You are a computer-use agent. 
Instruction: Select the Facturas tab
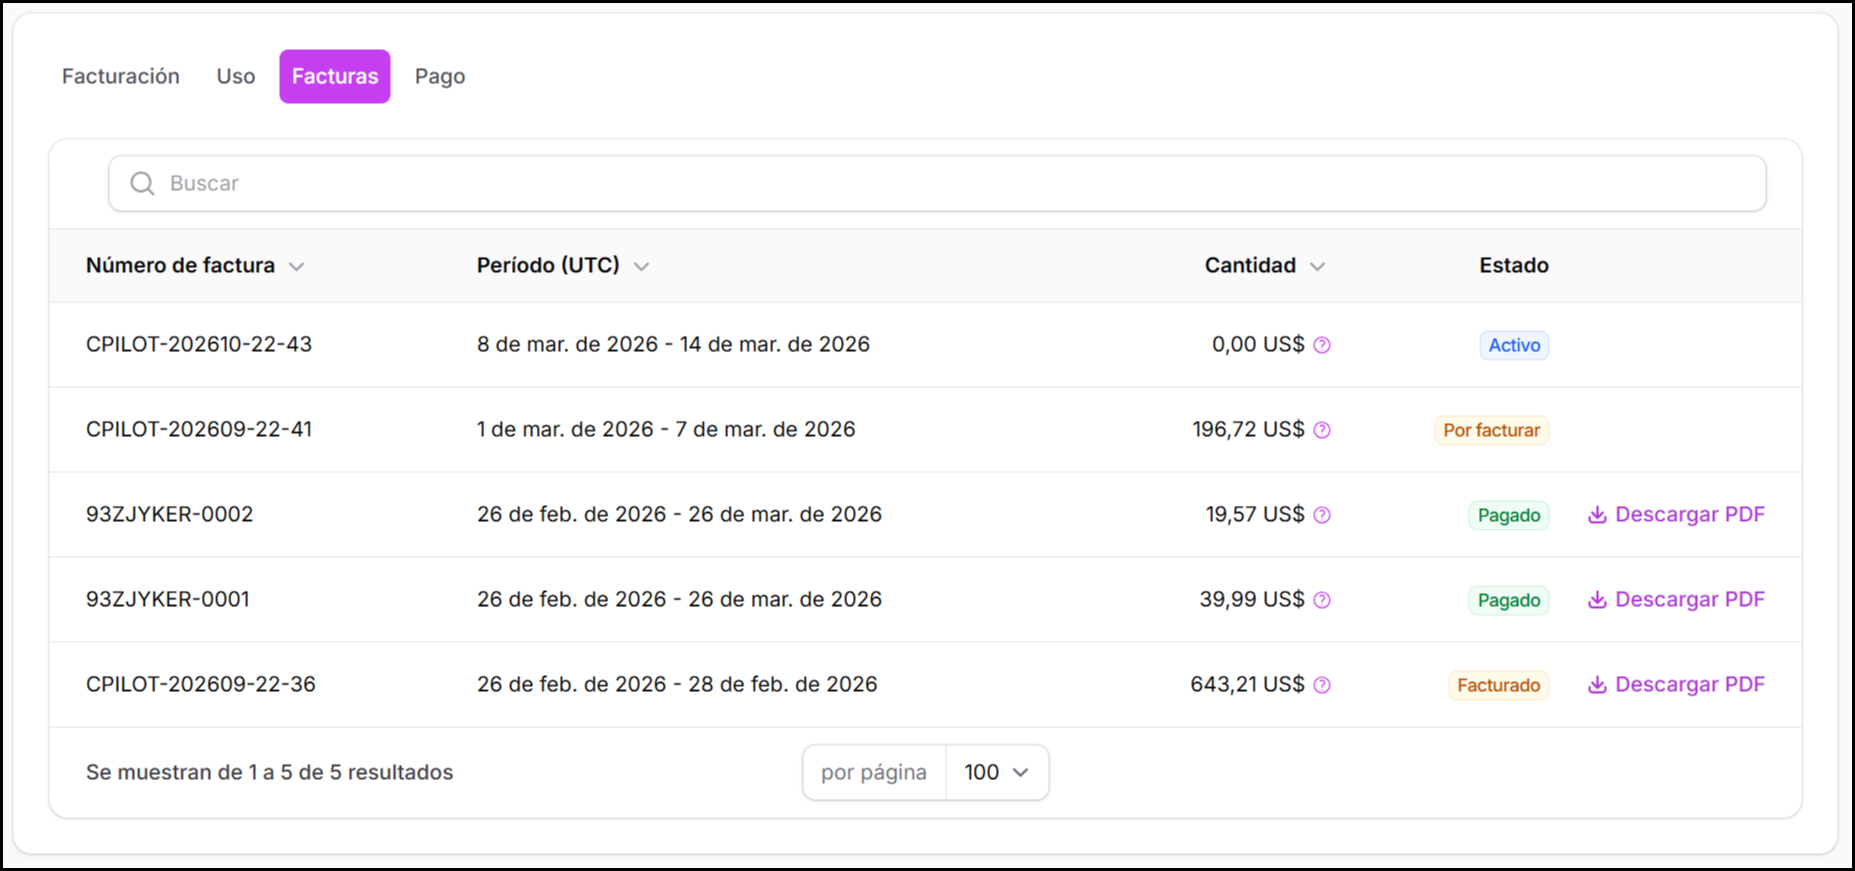click(335, 77)
